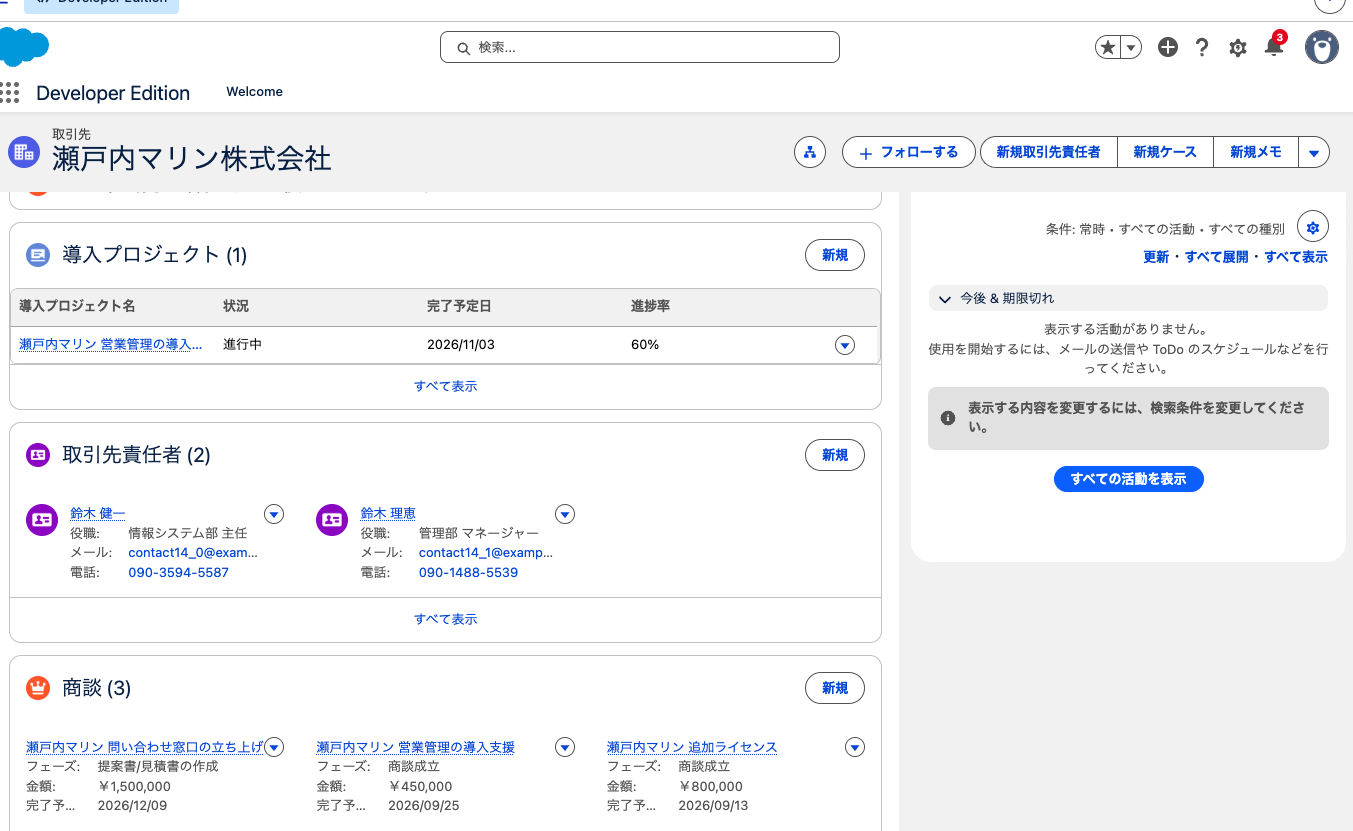Click 新規 in 取引先責任者 section
The width and height of the screenshot is (1353, 831).
(x=835, y=455)
